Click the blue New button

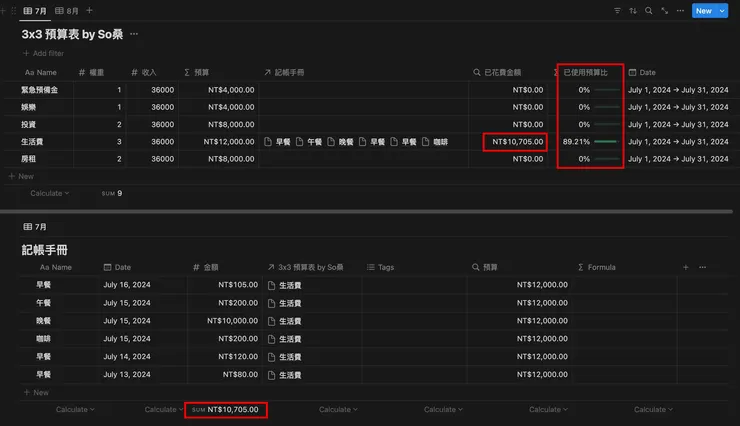704,10
